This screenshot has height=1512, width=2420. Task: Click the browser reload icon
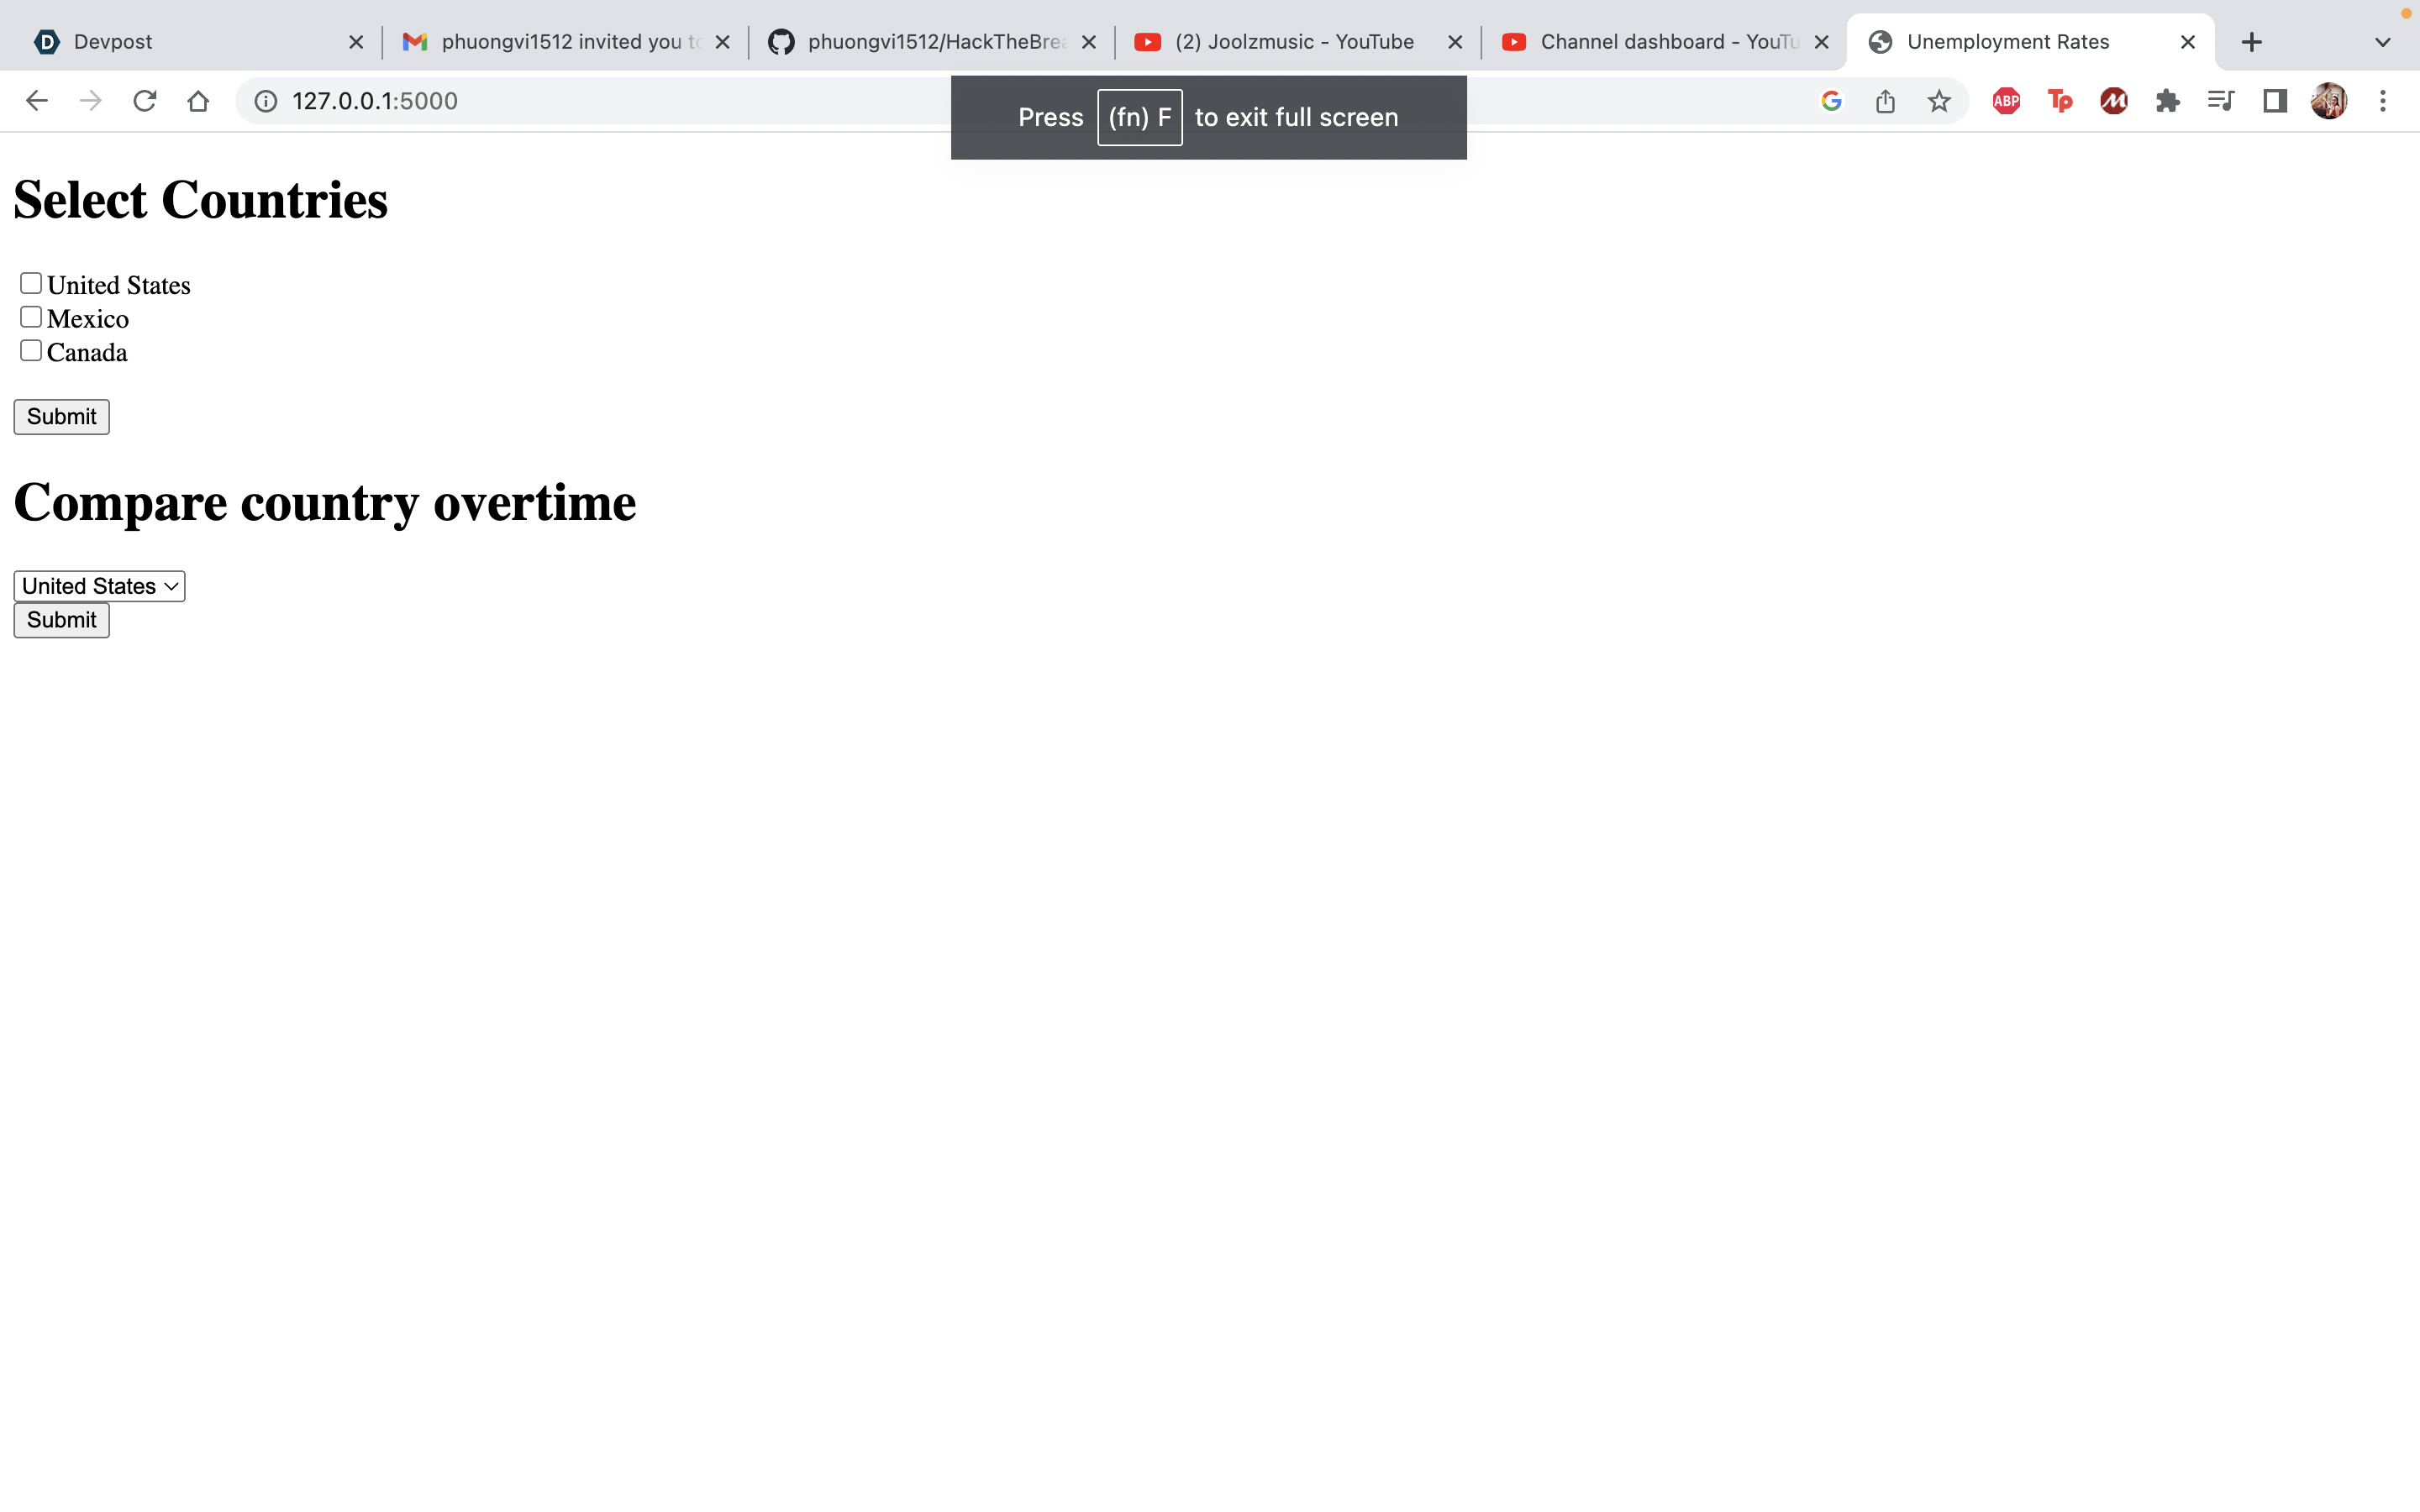[145, 101]
